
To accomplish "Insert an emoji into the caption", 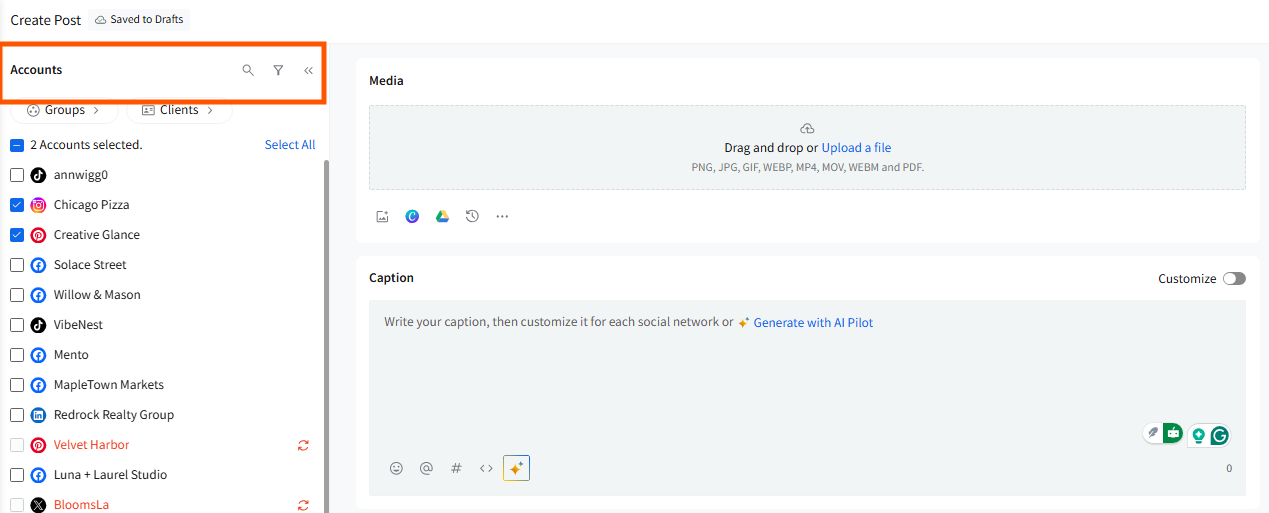I will 396,468.
